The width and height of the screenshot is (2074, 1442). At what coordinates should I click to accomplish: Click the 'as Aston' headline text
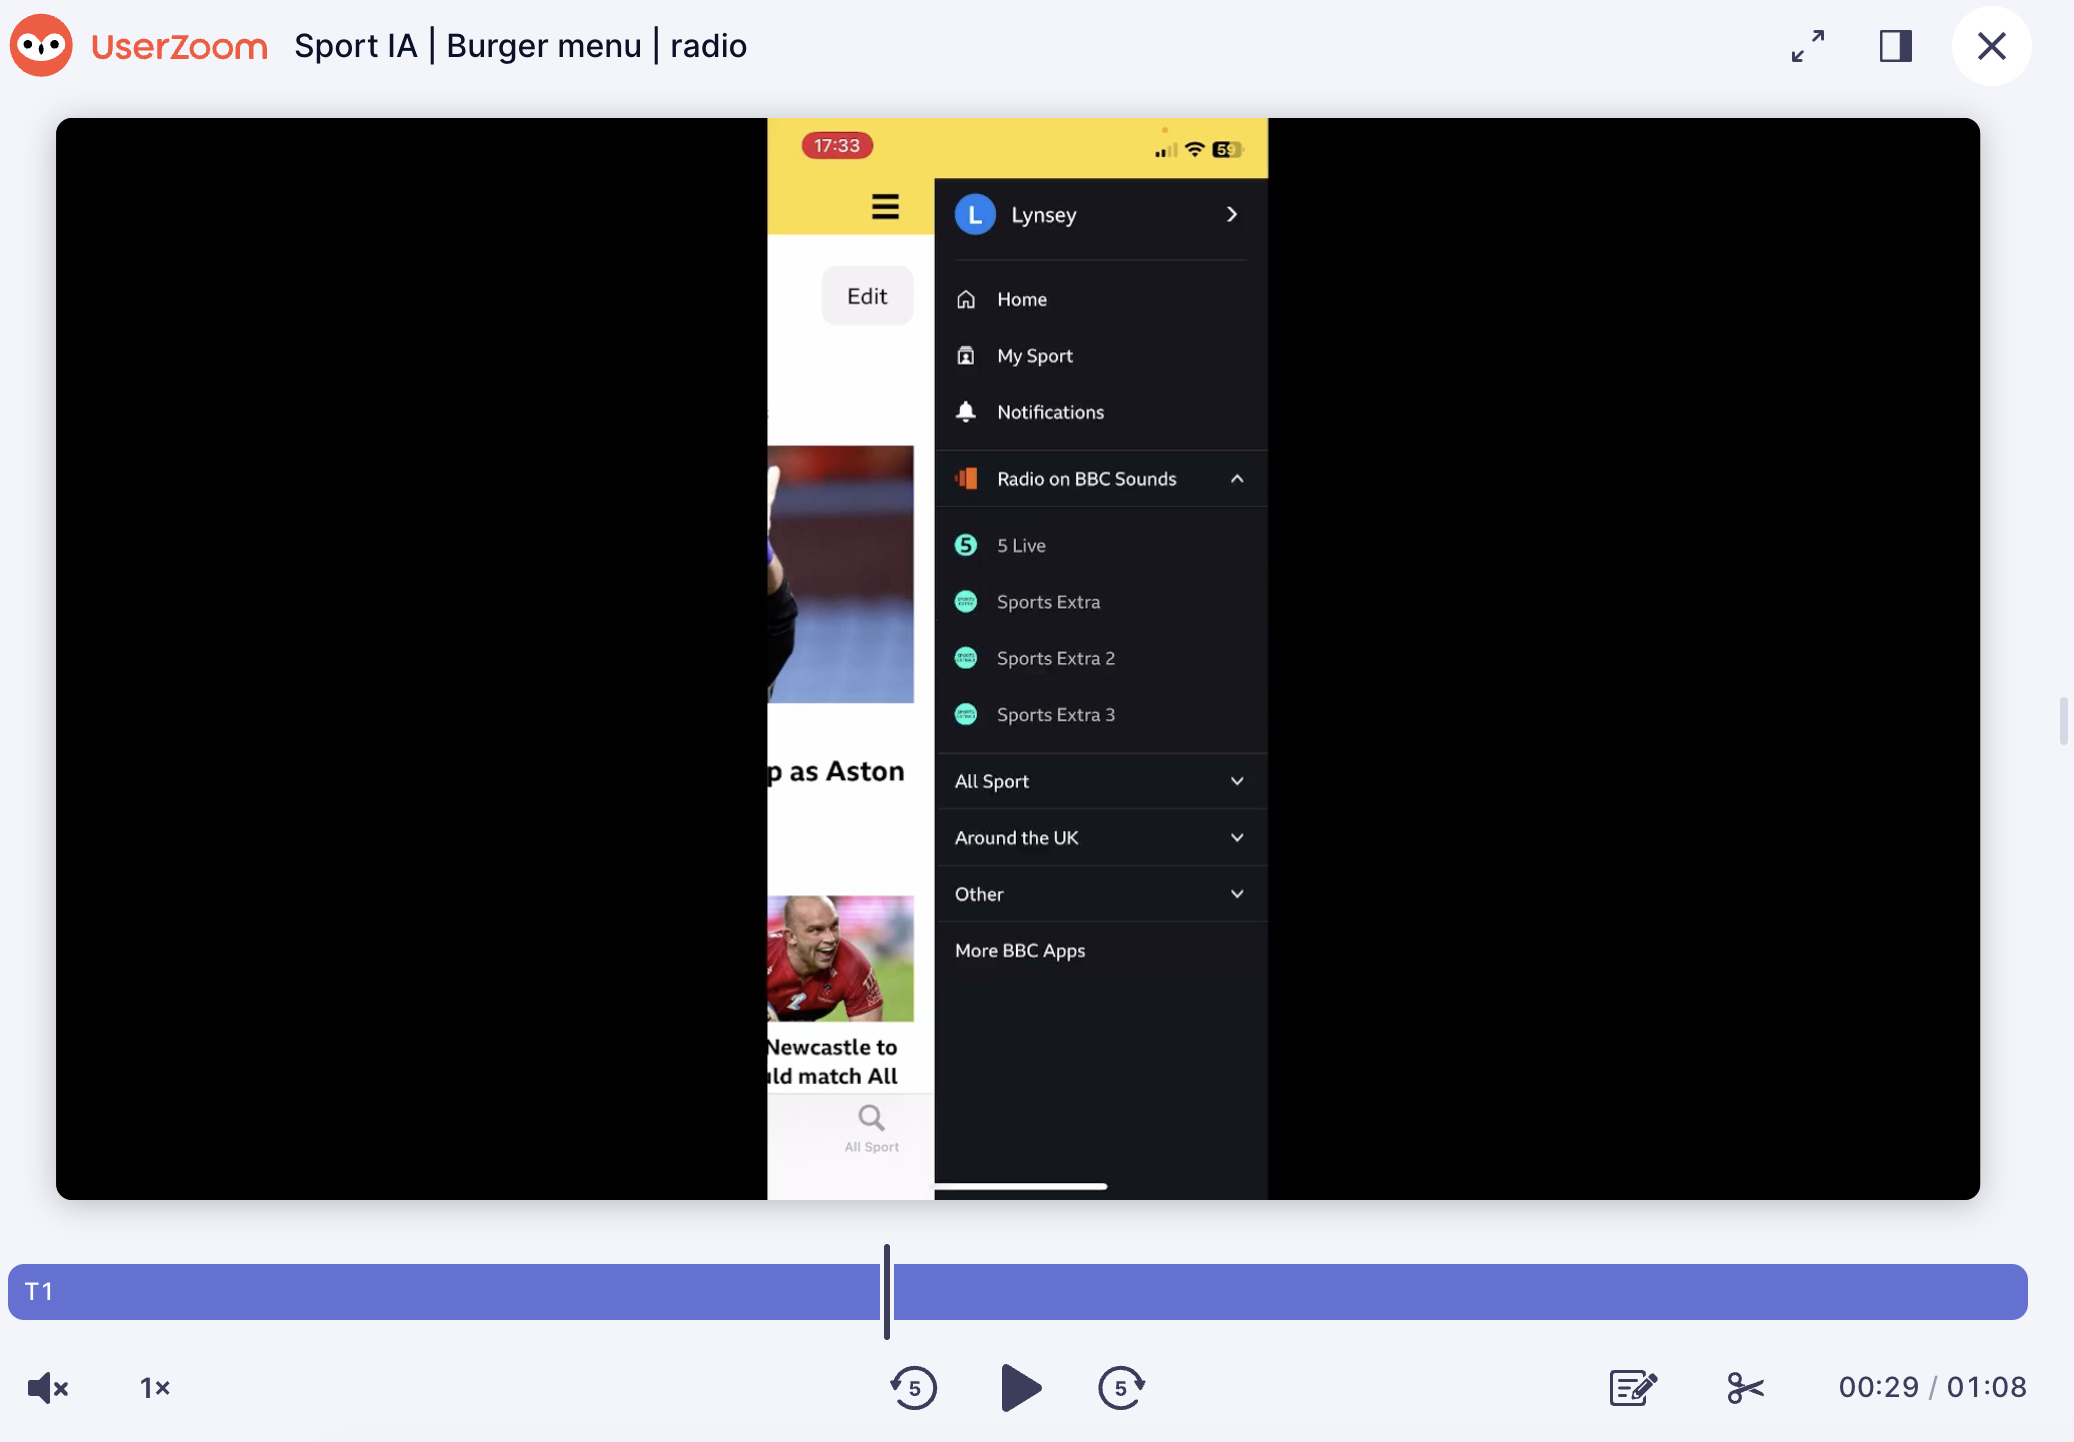tap(846, 771)
